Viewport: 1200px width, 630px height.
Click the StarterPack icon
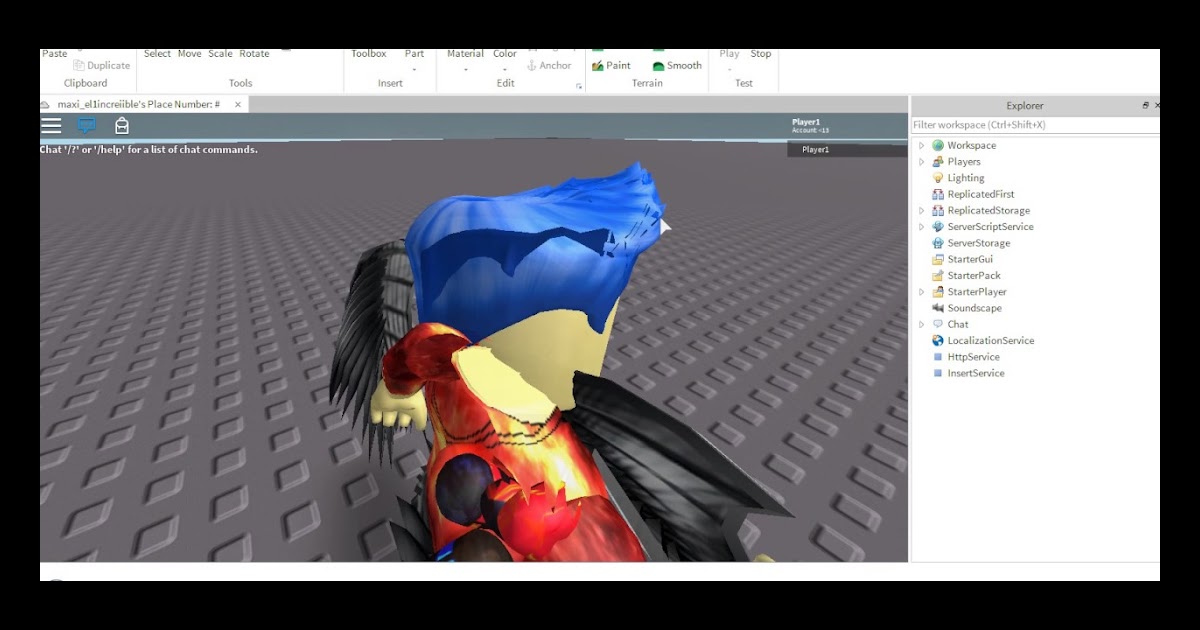938,275
